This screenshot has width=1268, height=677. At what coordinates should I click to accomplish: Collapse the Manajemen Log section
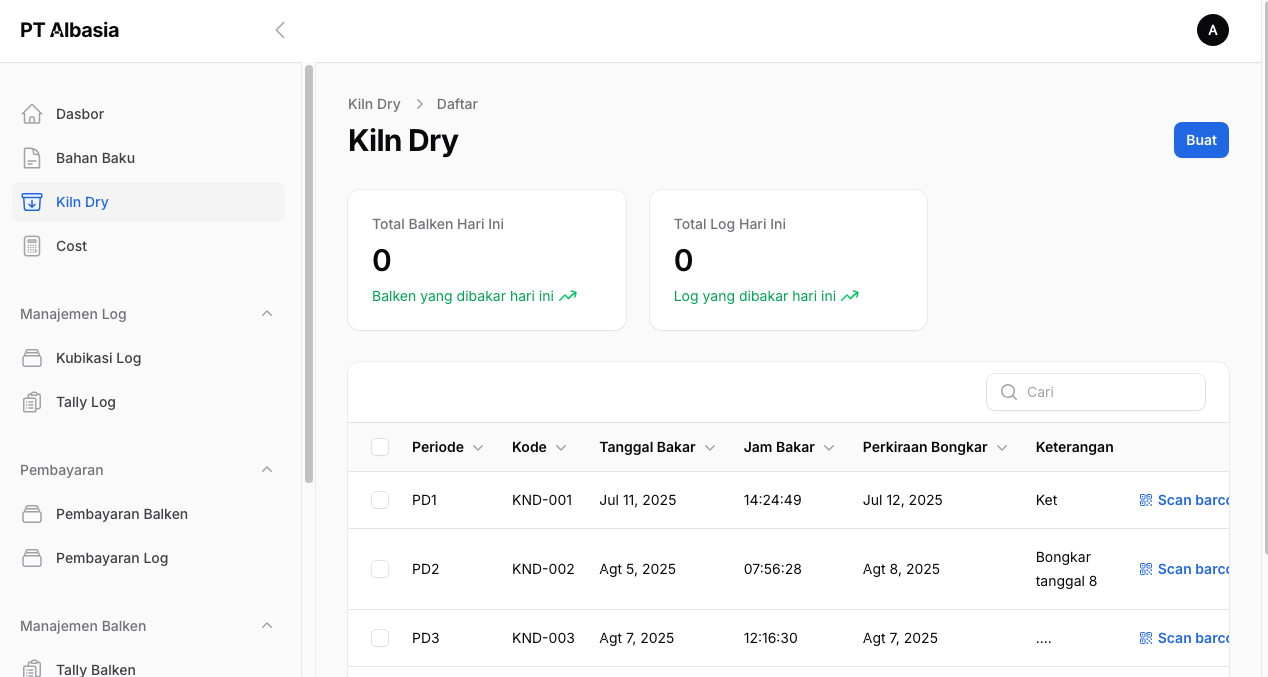[x=267, y=314]
